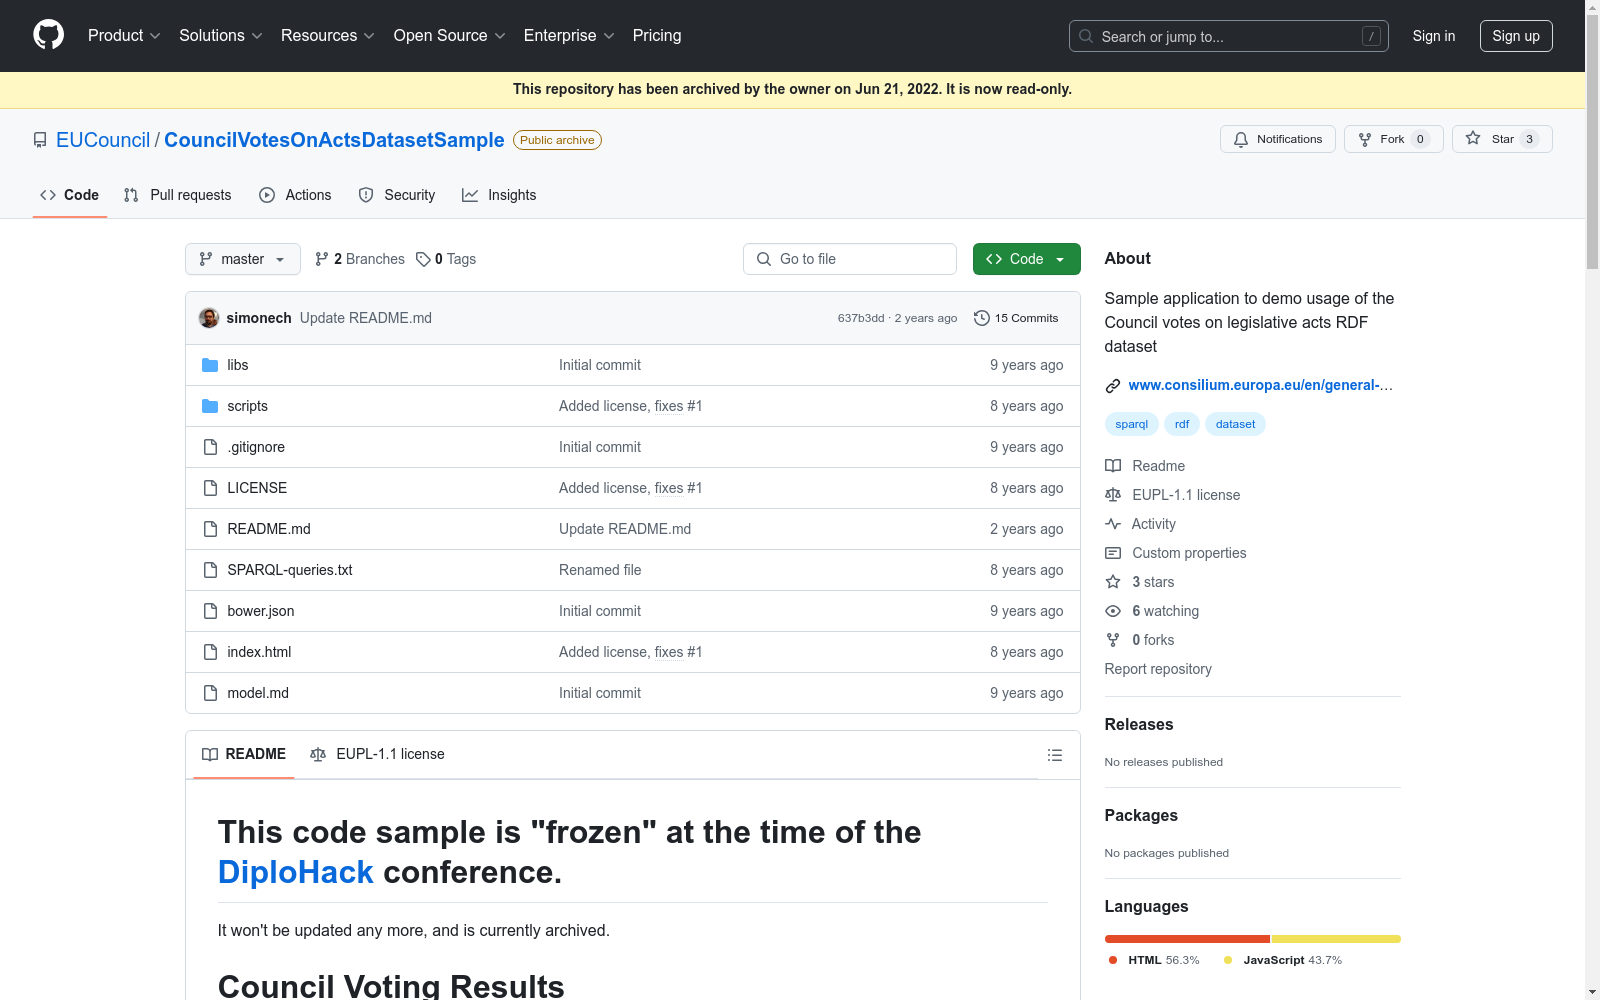This screenshot has height=1000, width=1600.
Task: Open the Releases heading link
Action: click(x=1139, y=724)
